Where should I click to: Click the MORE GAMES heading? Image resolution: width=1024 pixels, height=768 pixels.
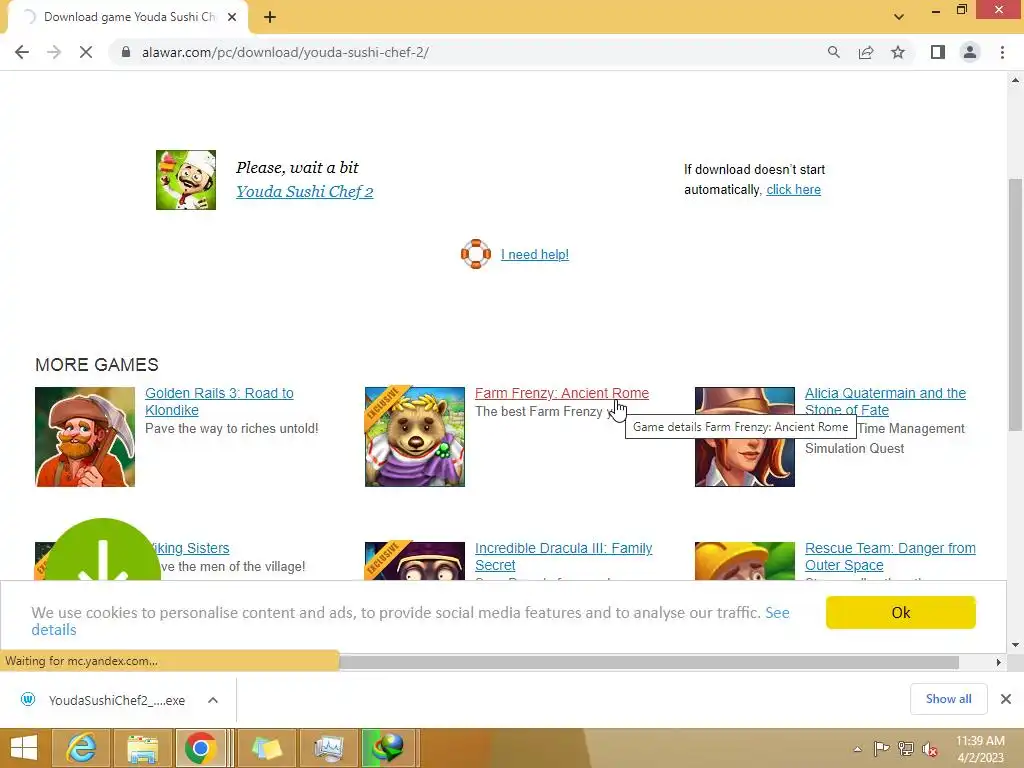pyautogui.click(x=97, y=364)
